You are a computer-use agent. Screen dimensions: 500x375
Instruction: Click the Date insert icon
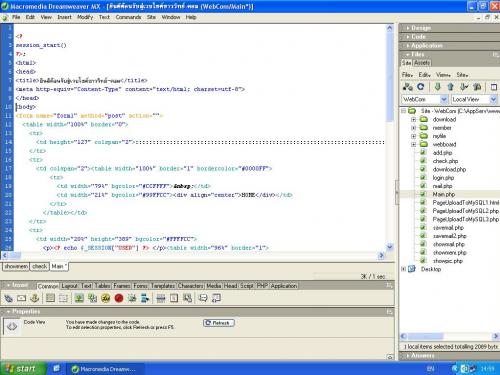click(174, 298)
